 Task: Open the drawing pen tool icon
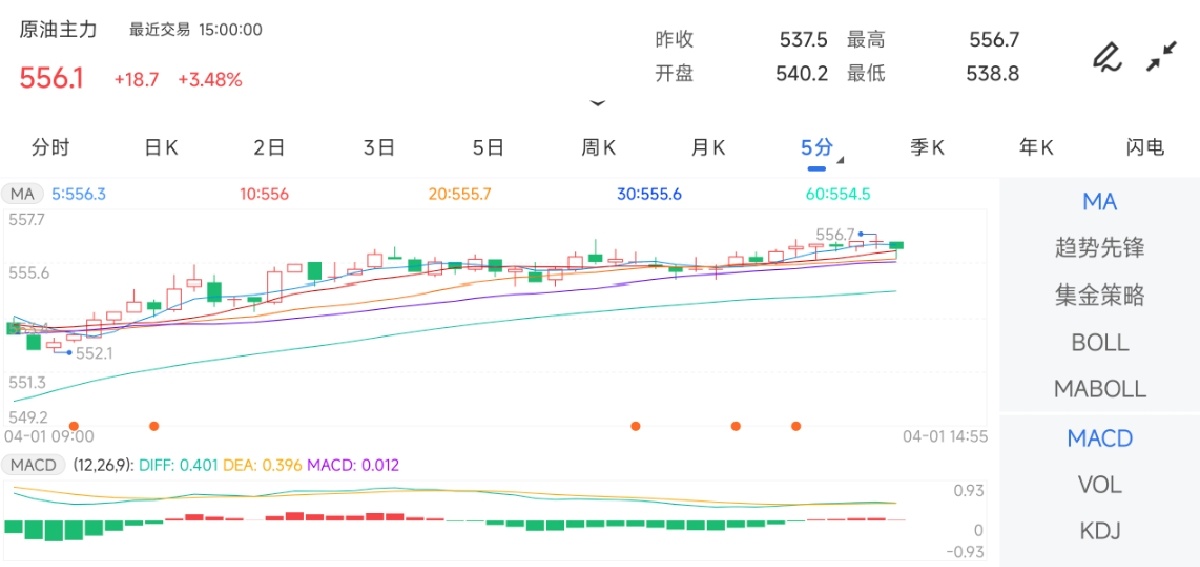click(1106, 57)
